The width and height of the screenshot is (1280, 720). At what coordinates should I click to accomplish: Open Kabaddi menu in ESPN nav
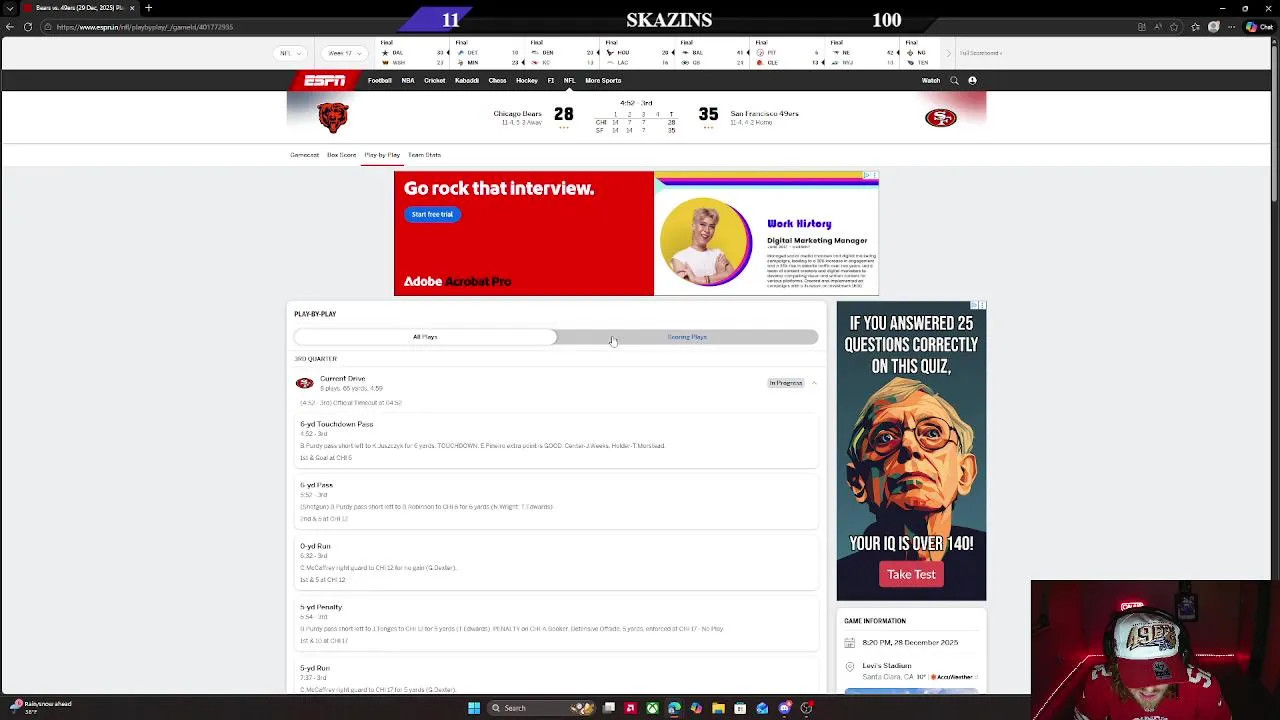point(467,80)
